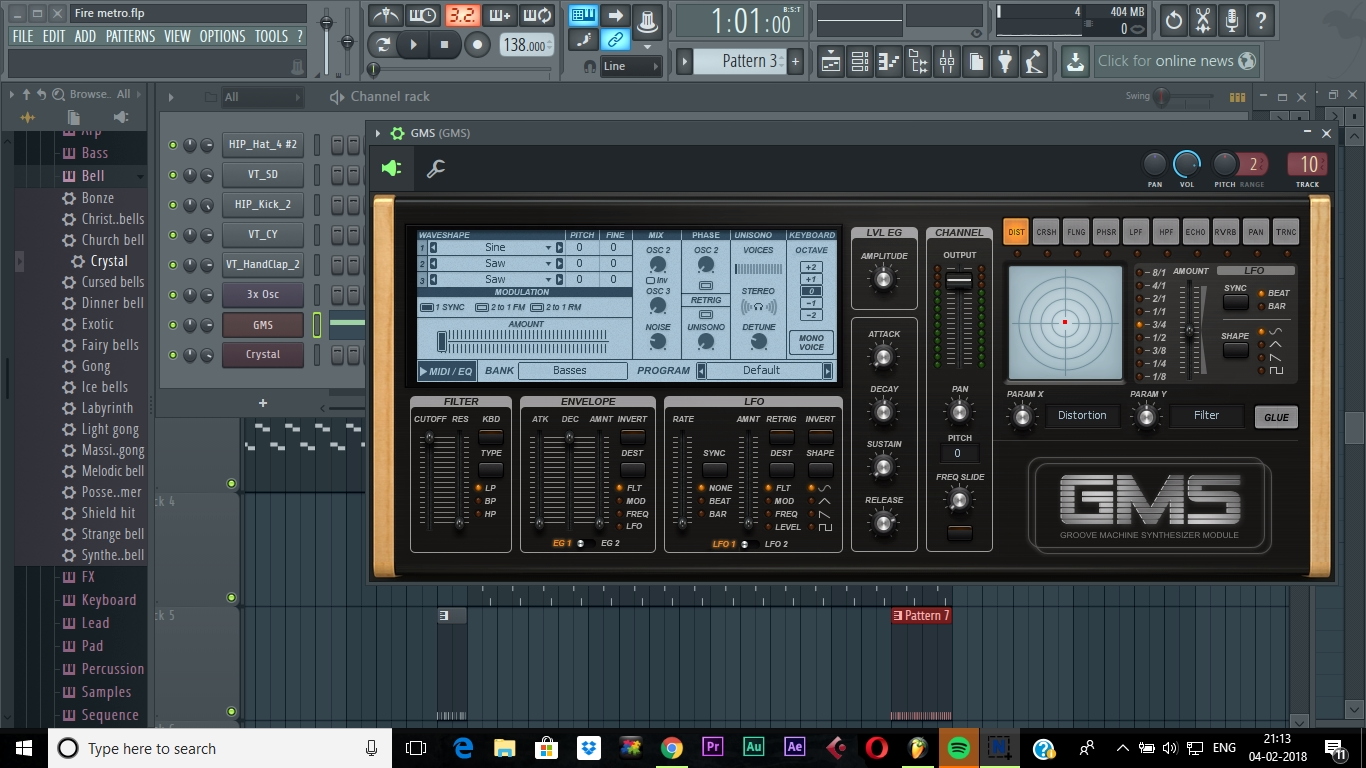Open the Line snap dropdown

tap(632, 66)
